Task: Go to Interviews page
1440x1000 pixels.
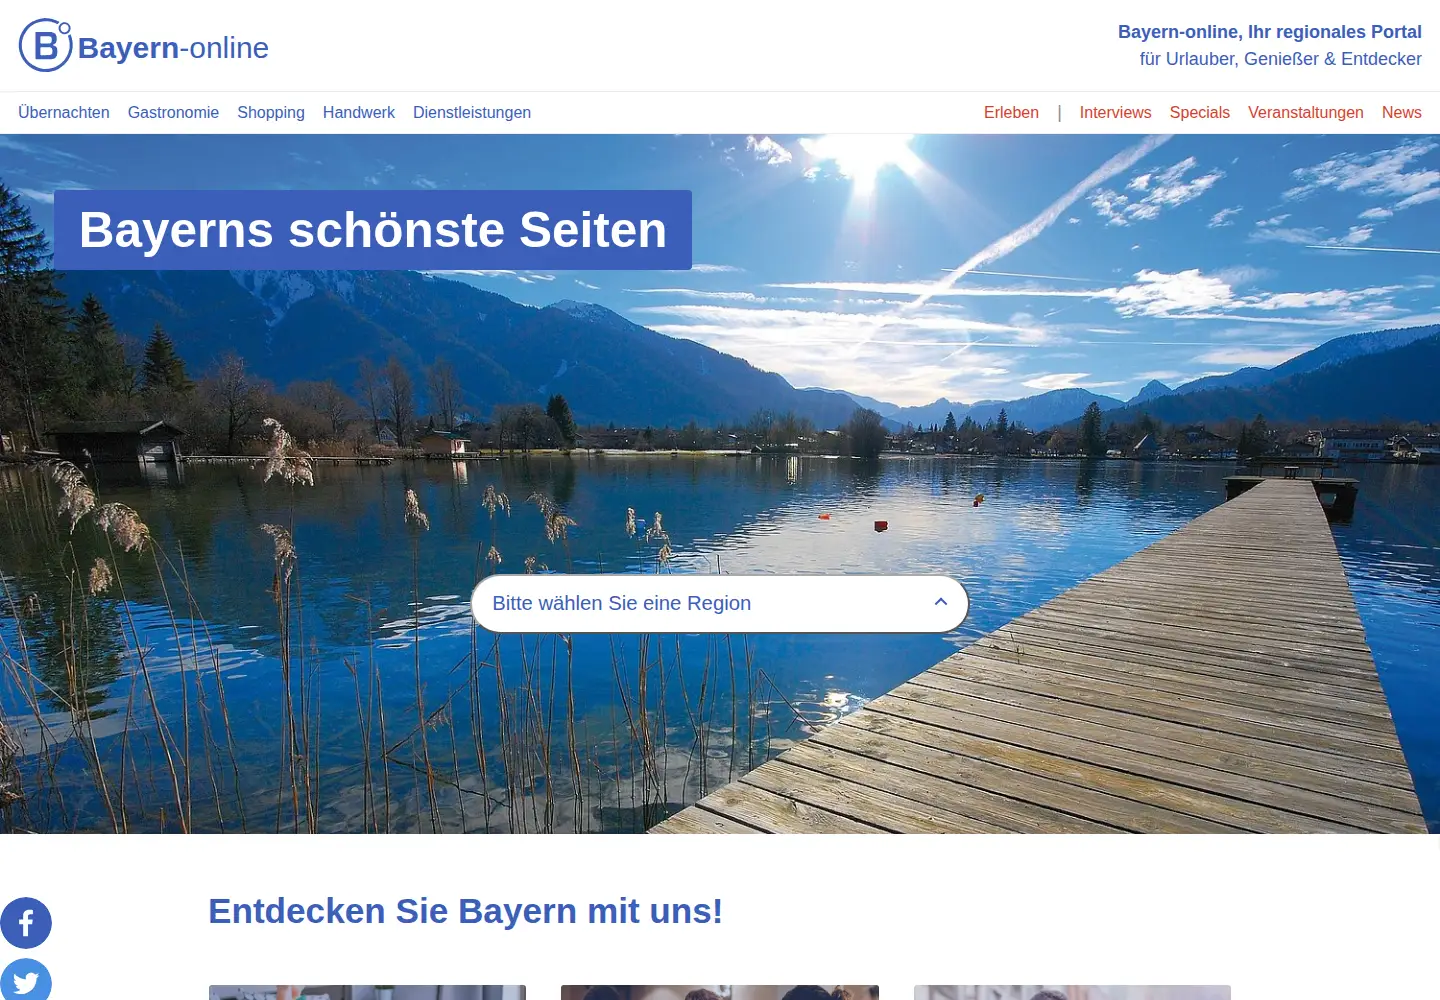Action: 1115,113
